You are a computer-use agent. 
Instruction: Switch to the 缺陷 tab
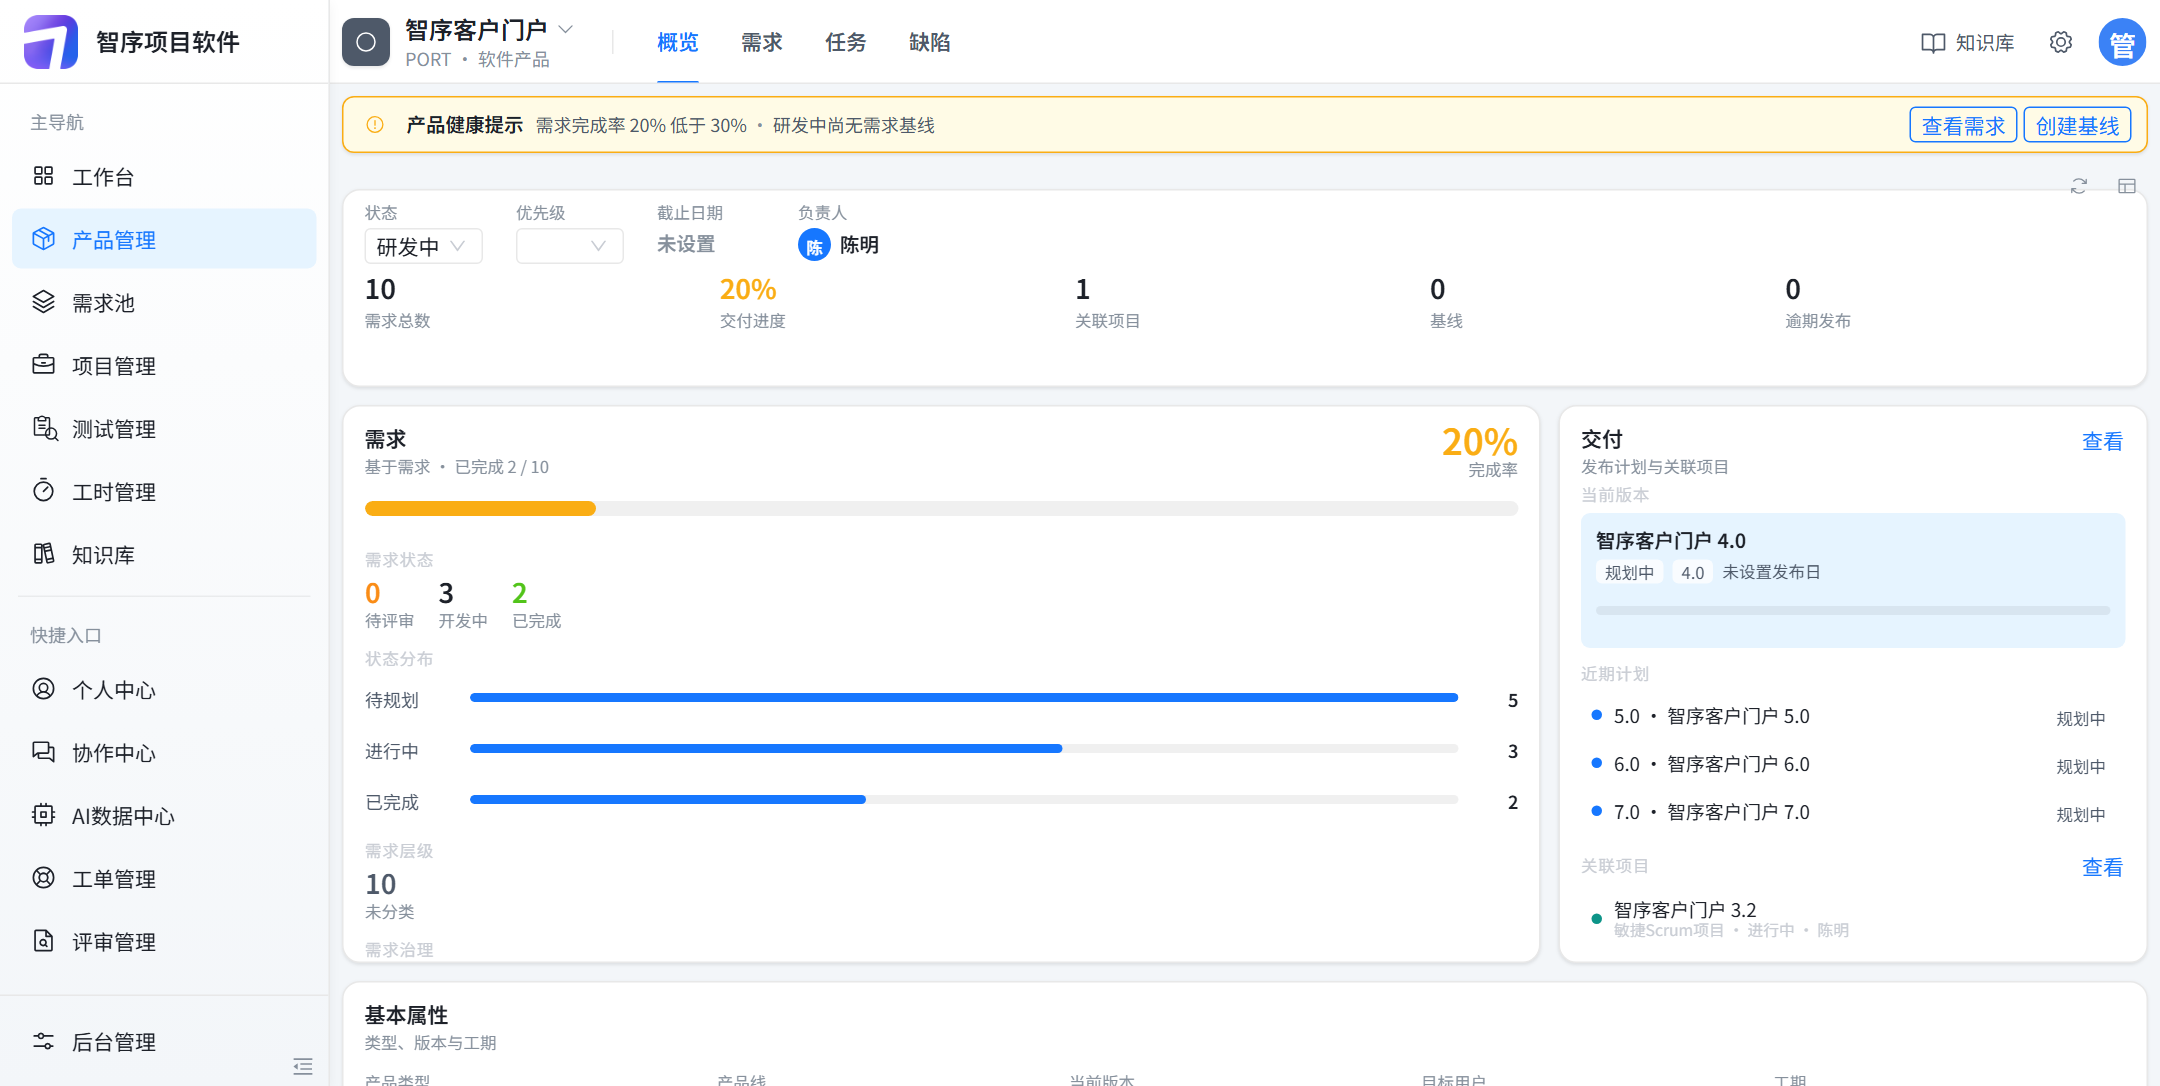pos(930,42)
